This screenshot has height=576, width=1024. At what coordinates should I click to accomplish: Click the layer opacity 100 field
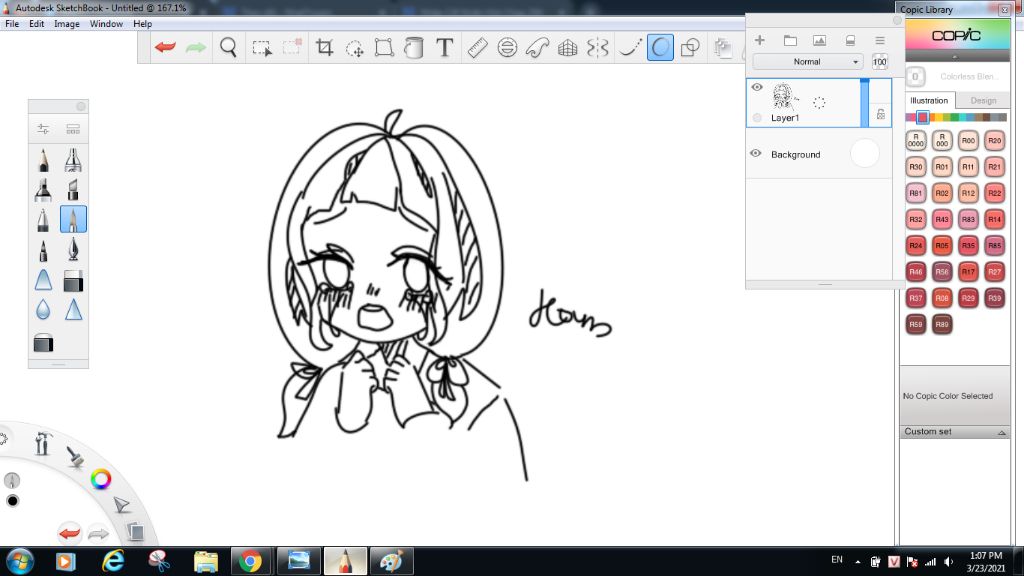pos(880,62)
